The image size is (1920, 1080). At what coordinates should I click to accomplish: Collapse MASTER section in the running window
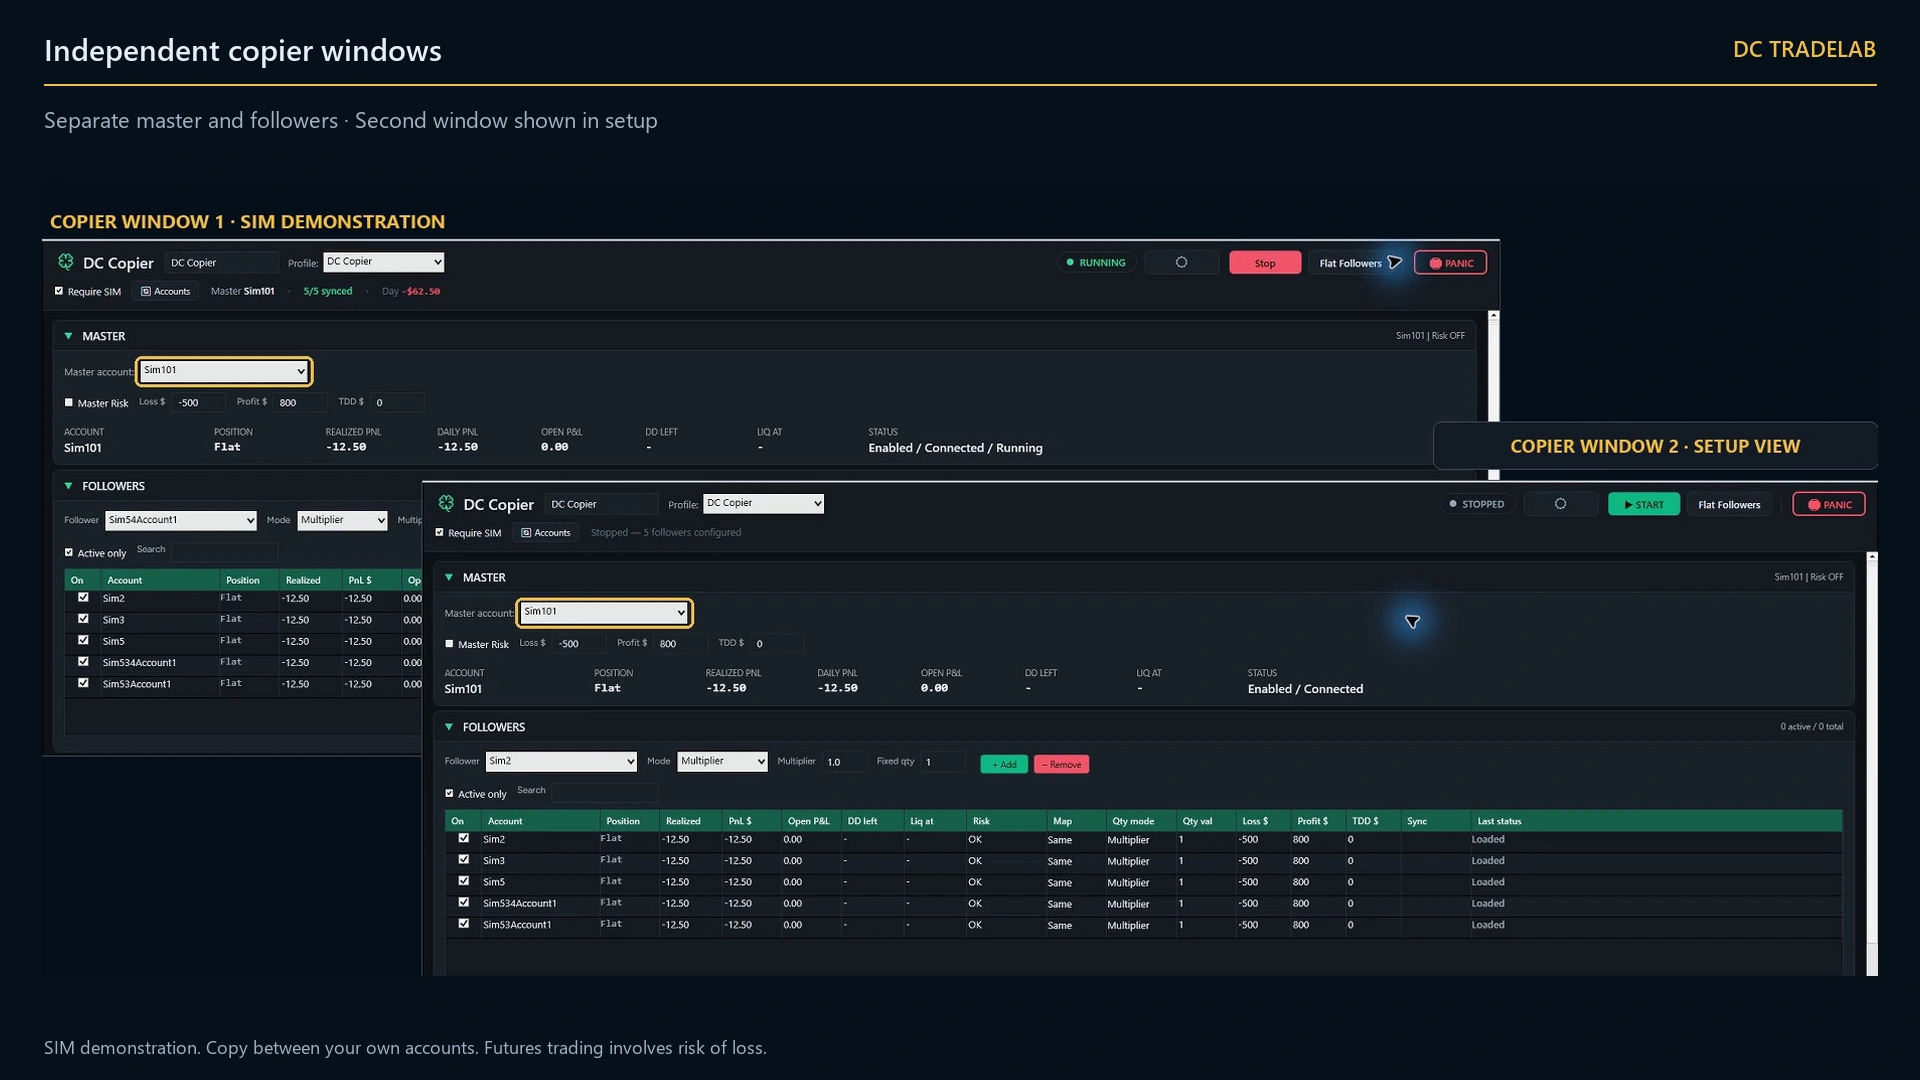[x=68, y=336]
